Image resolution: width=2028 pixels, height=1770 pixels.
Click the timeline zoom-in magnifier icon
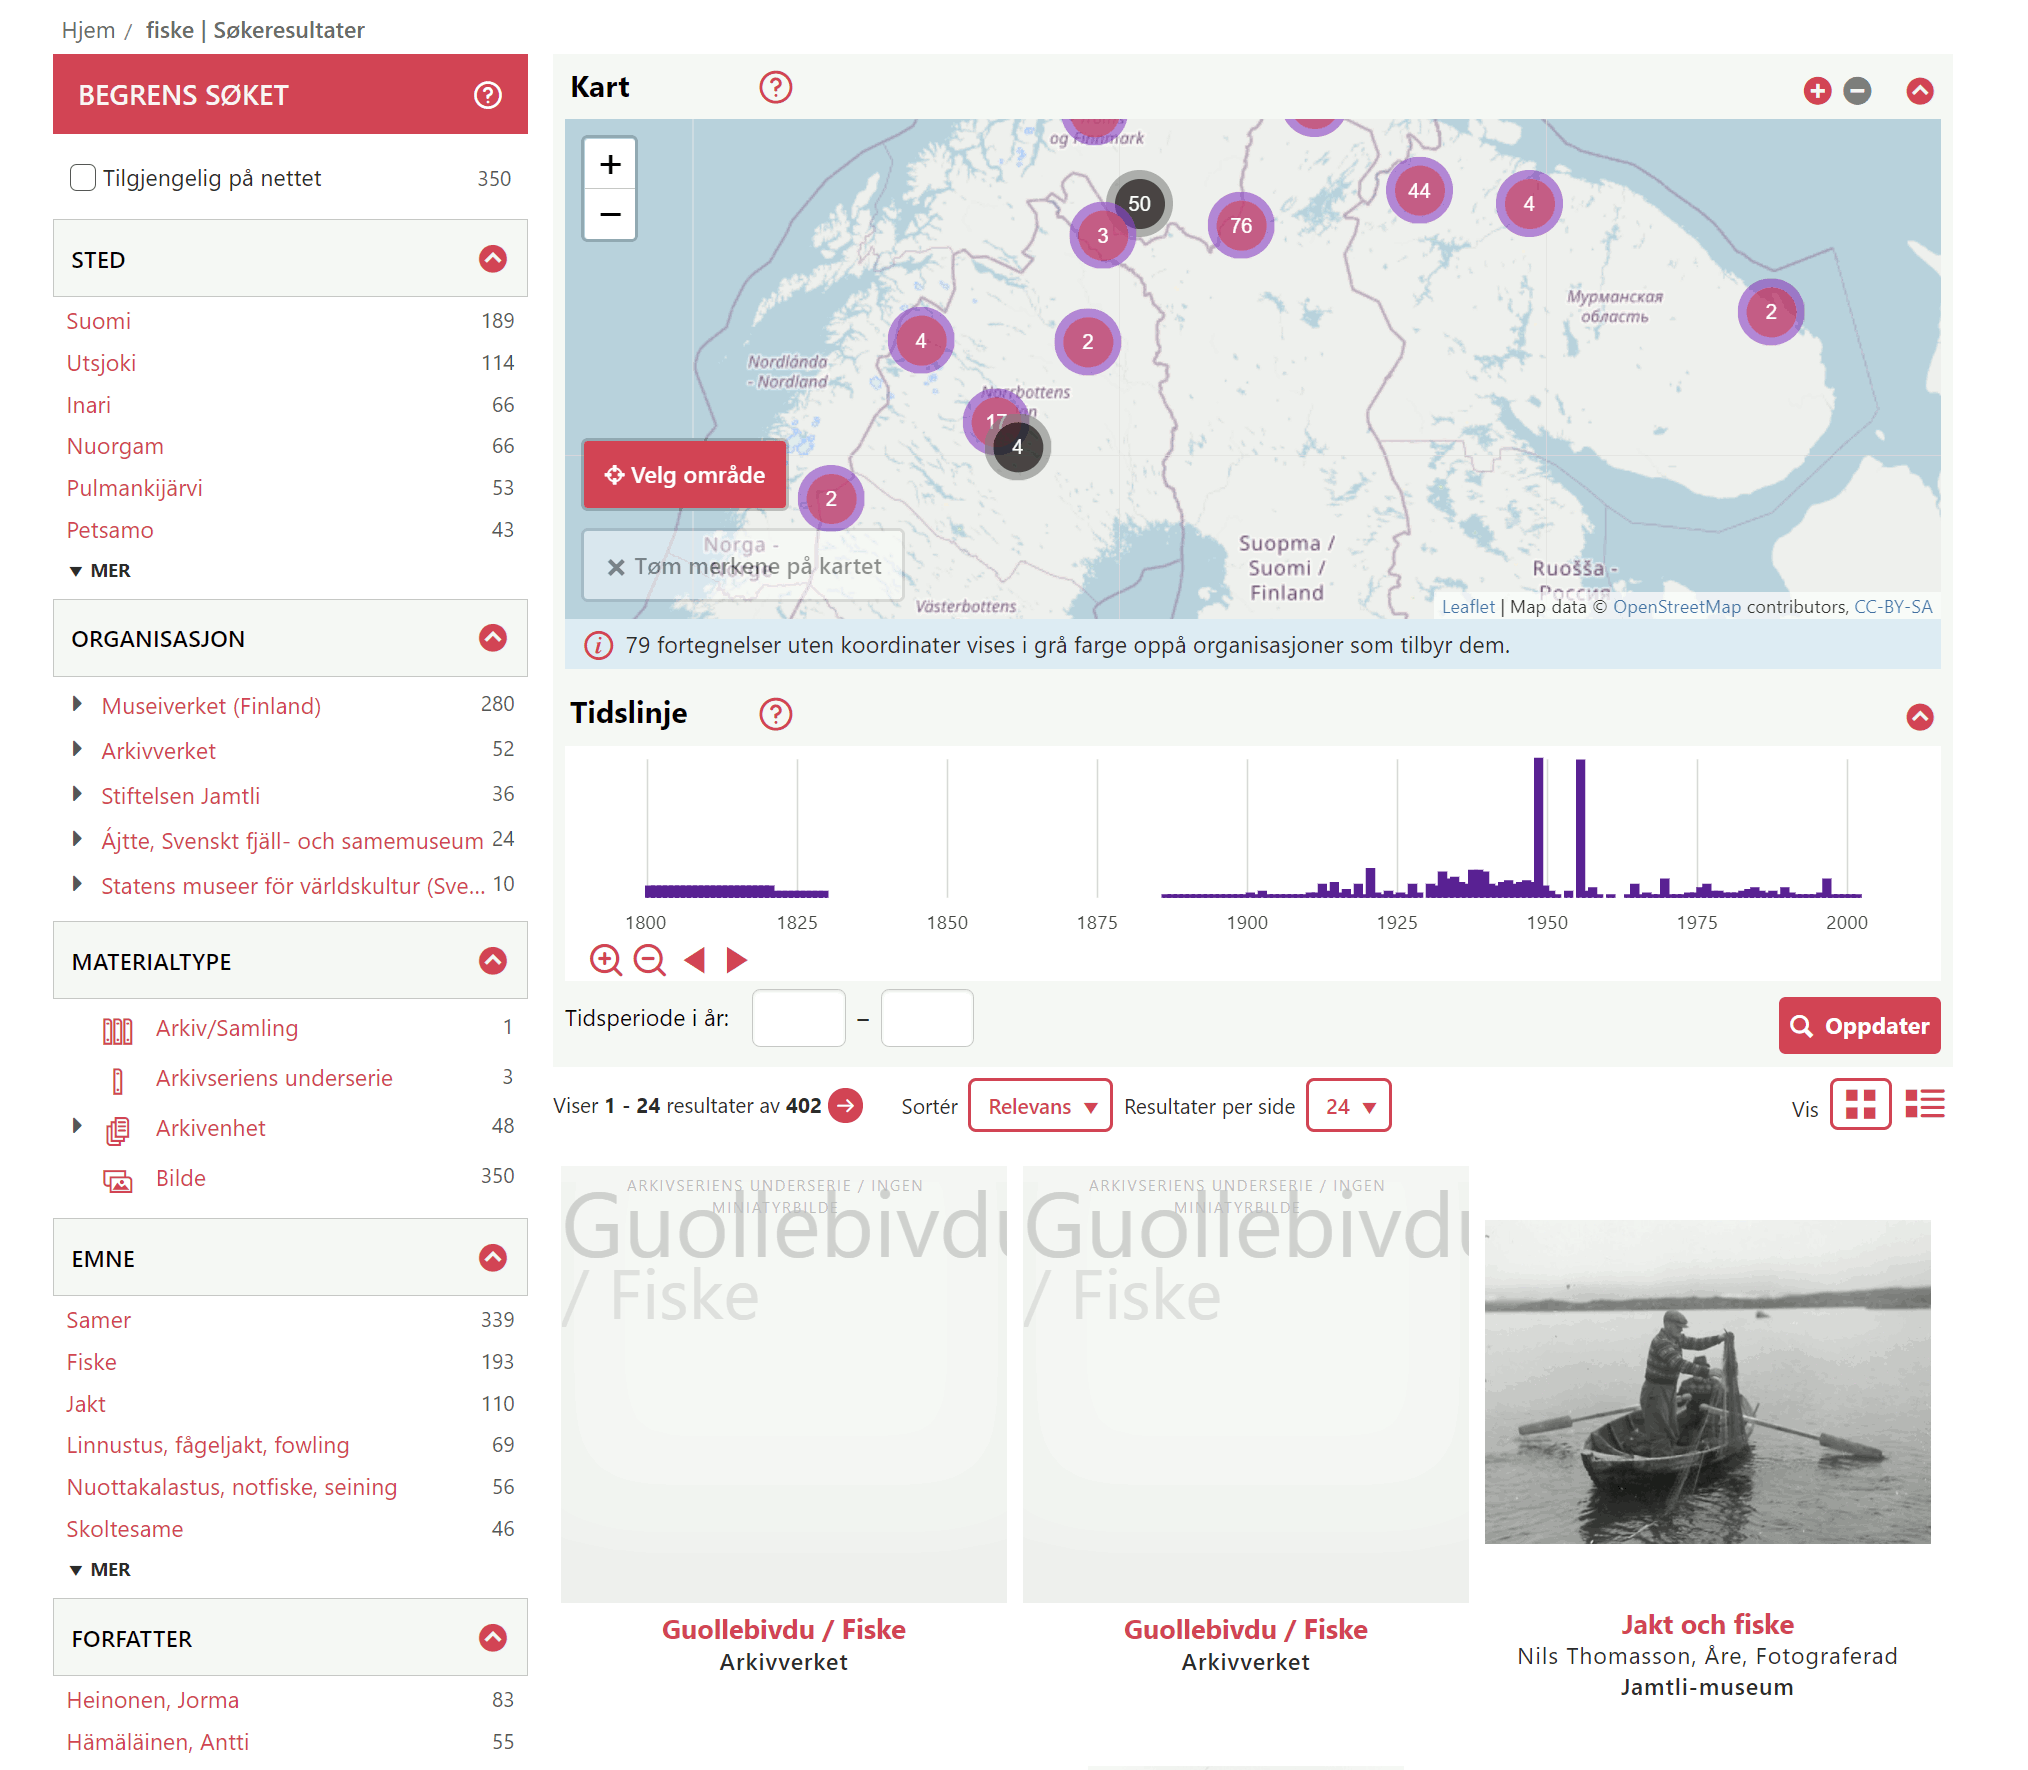[605, 960]
